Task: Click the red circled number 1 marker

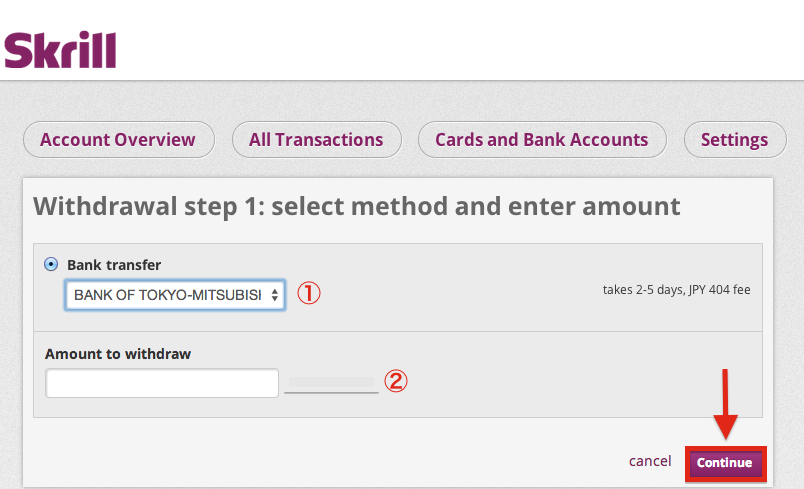Action: click(x=310, y=295)
